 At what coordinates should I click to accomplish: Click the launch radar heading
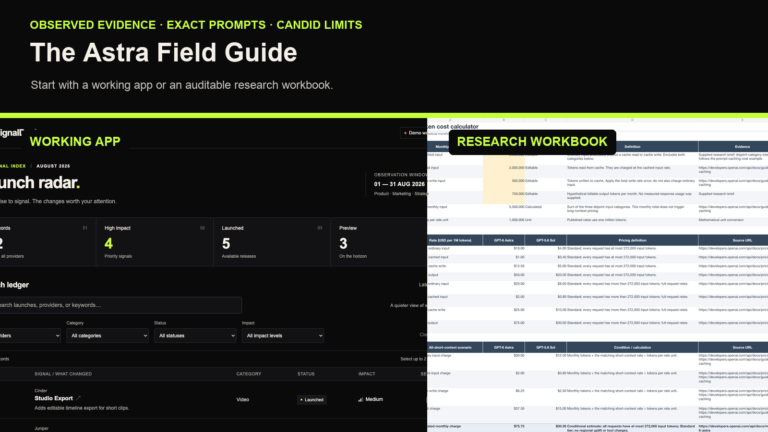pyautogui.click(x=40, y=183)
